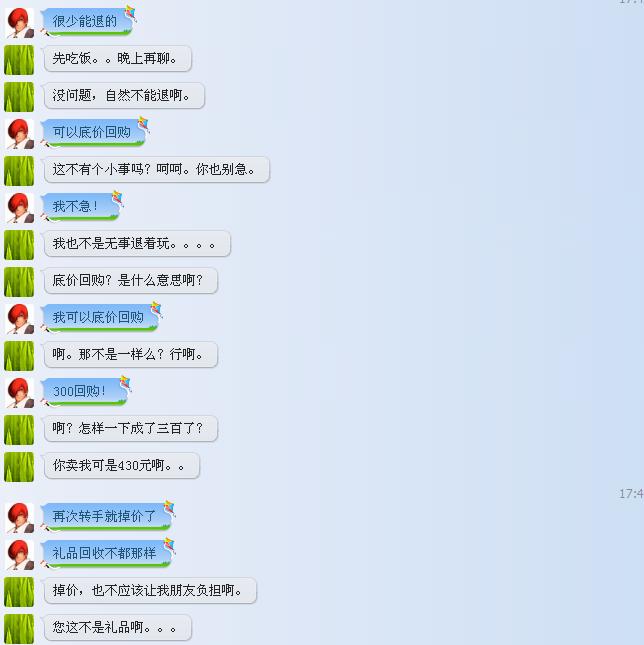Select the blue 300回购! message bubble

click(84, 392)
